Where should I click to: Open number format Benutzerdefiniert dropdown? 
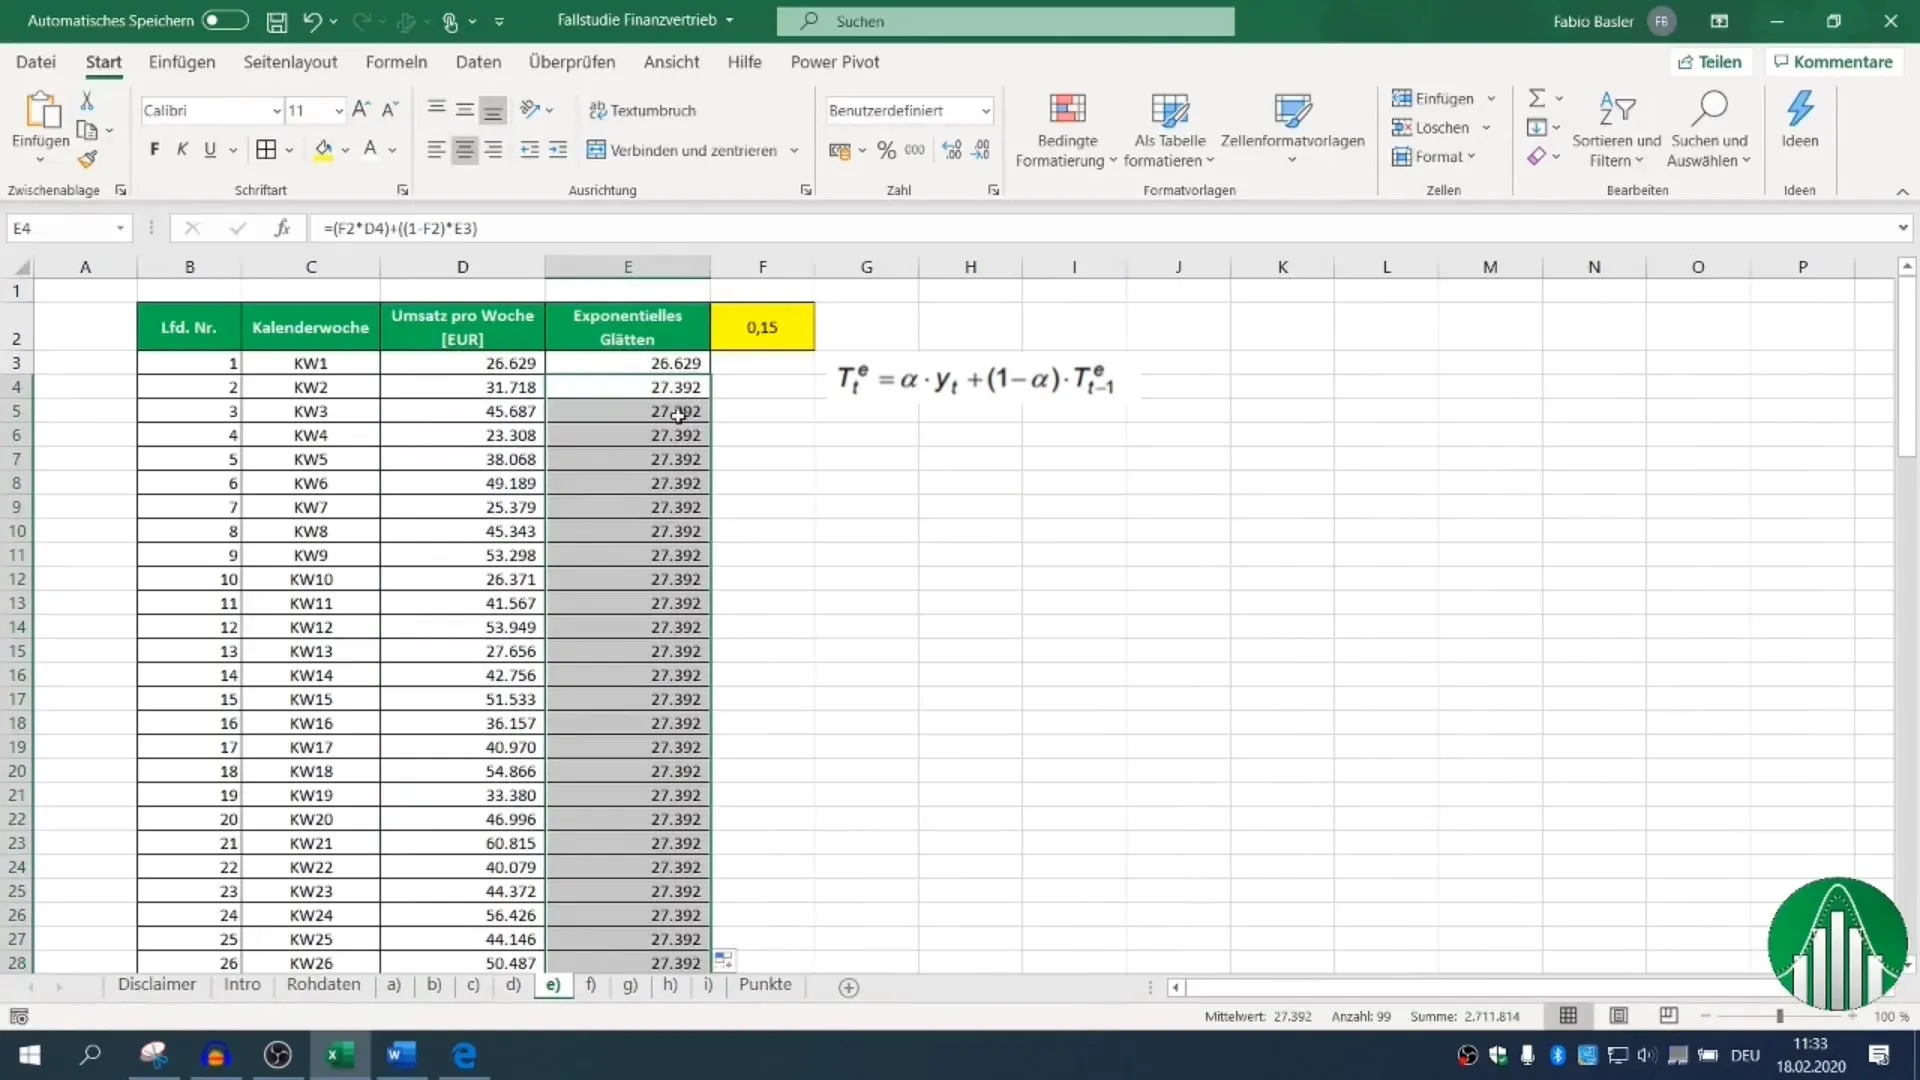pos(985,110)
